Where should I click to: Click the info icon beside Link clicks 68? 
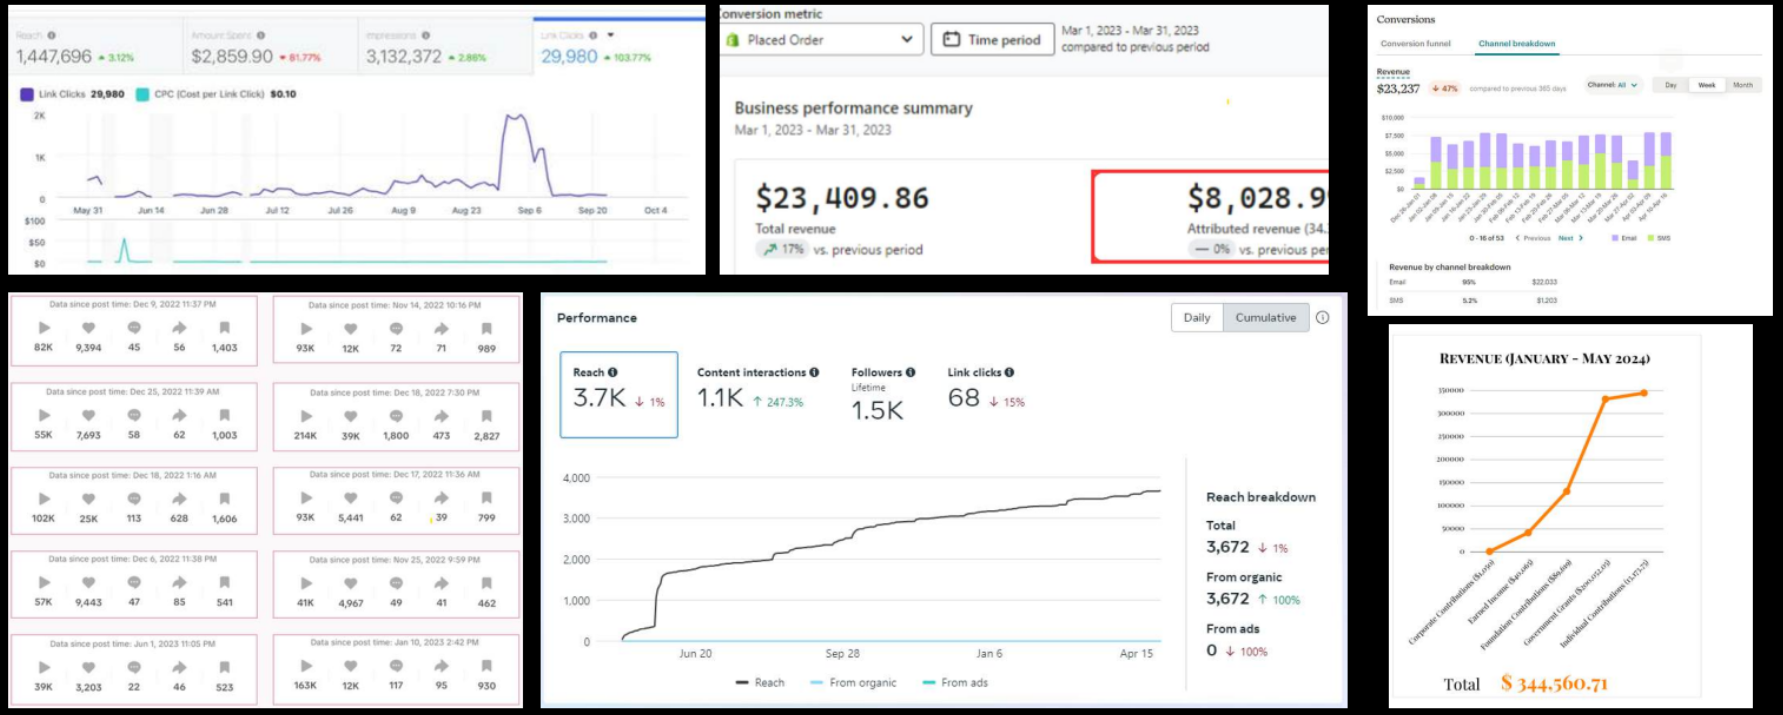pos(1009,372)
